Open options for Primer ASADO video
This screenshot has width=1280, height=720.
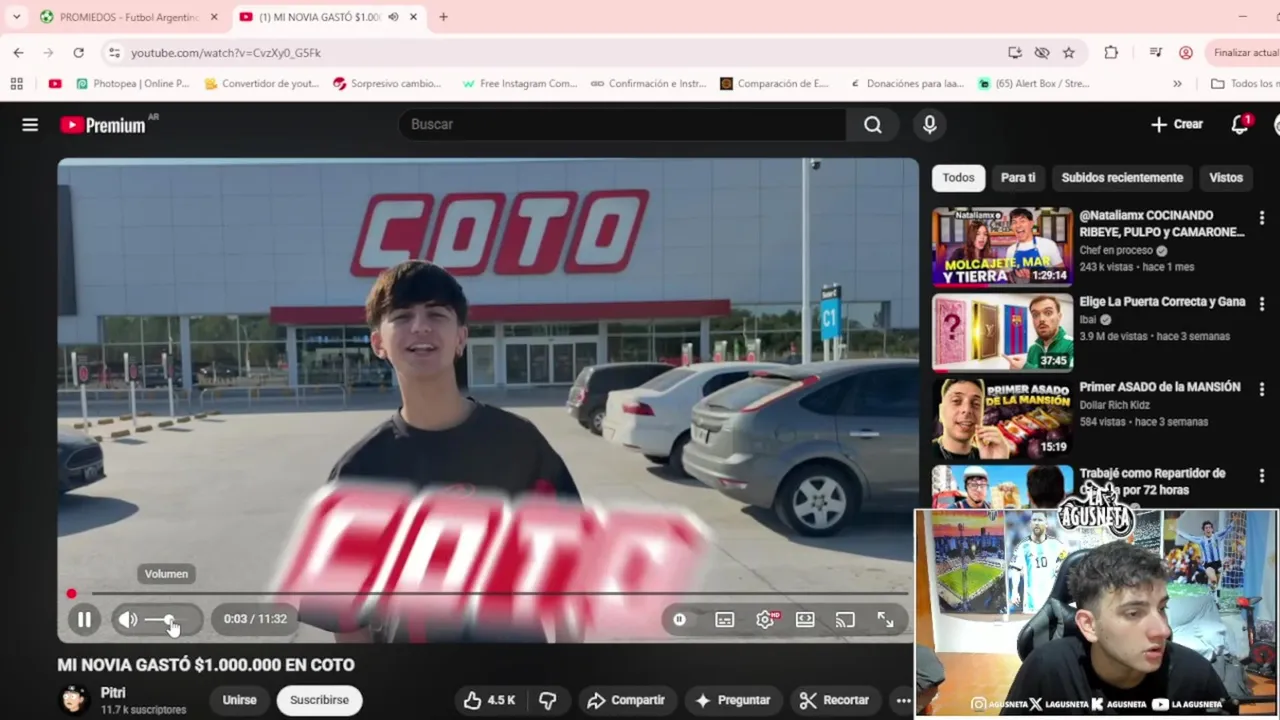[x=1262, y=389]
